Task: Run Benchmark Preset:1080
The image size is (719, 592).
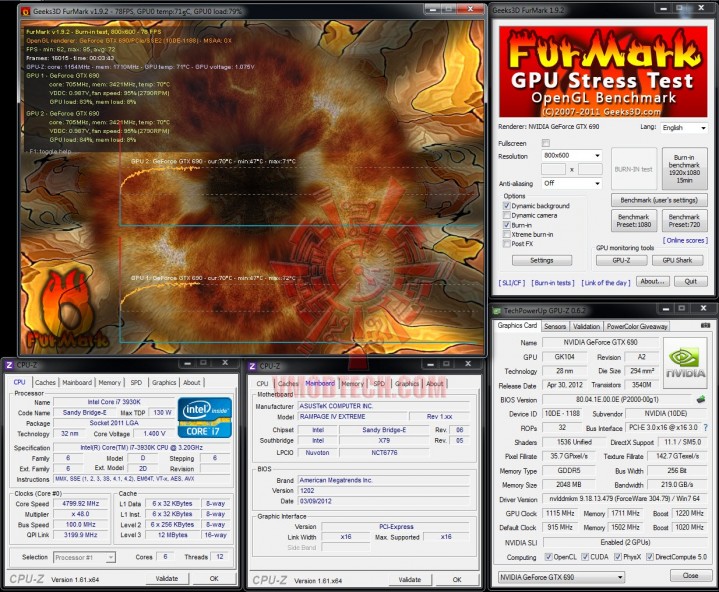Action: (x=634, y=221)
